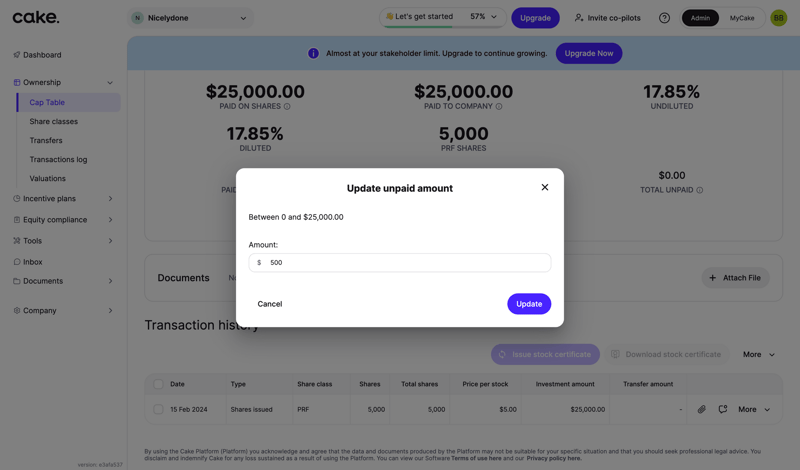Open the Dashboard page
This screenshot has height=470, width=800.
pos(41,55)
